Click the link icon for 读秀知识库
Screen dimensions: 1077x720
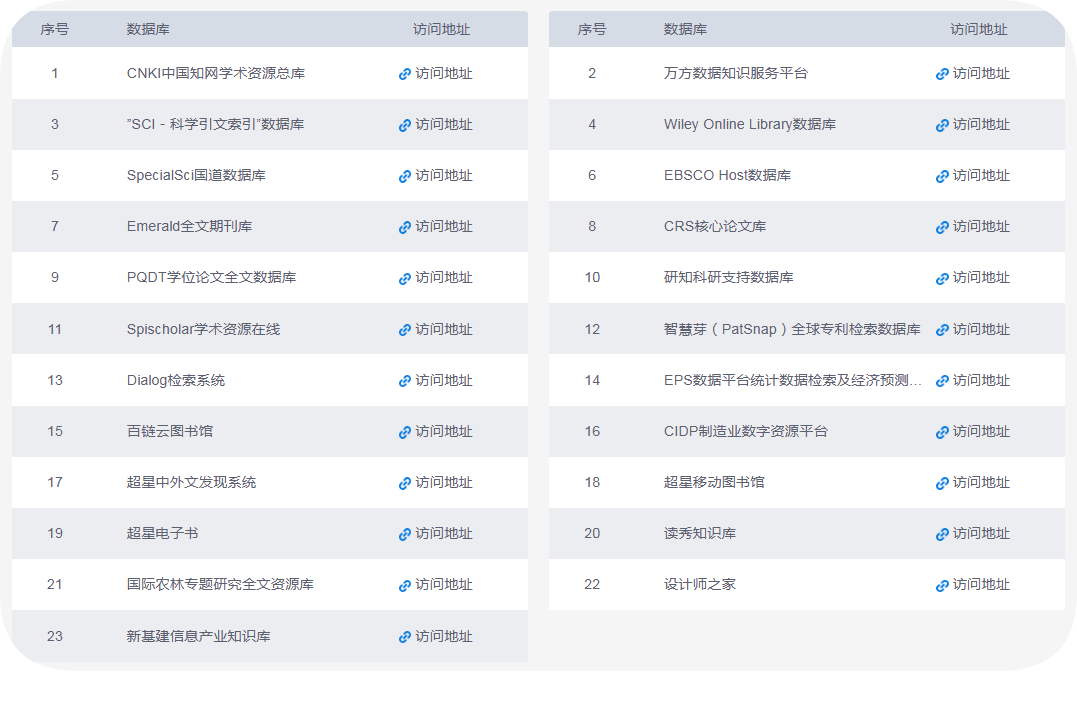(942, 534)
